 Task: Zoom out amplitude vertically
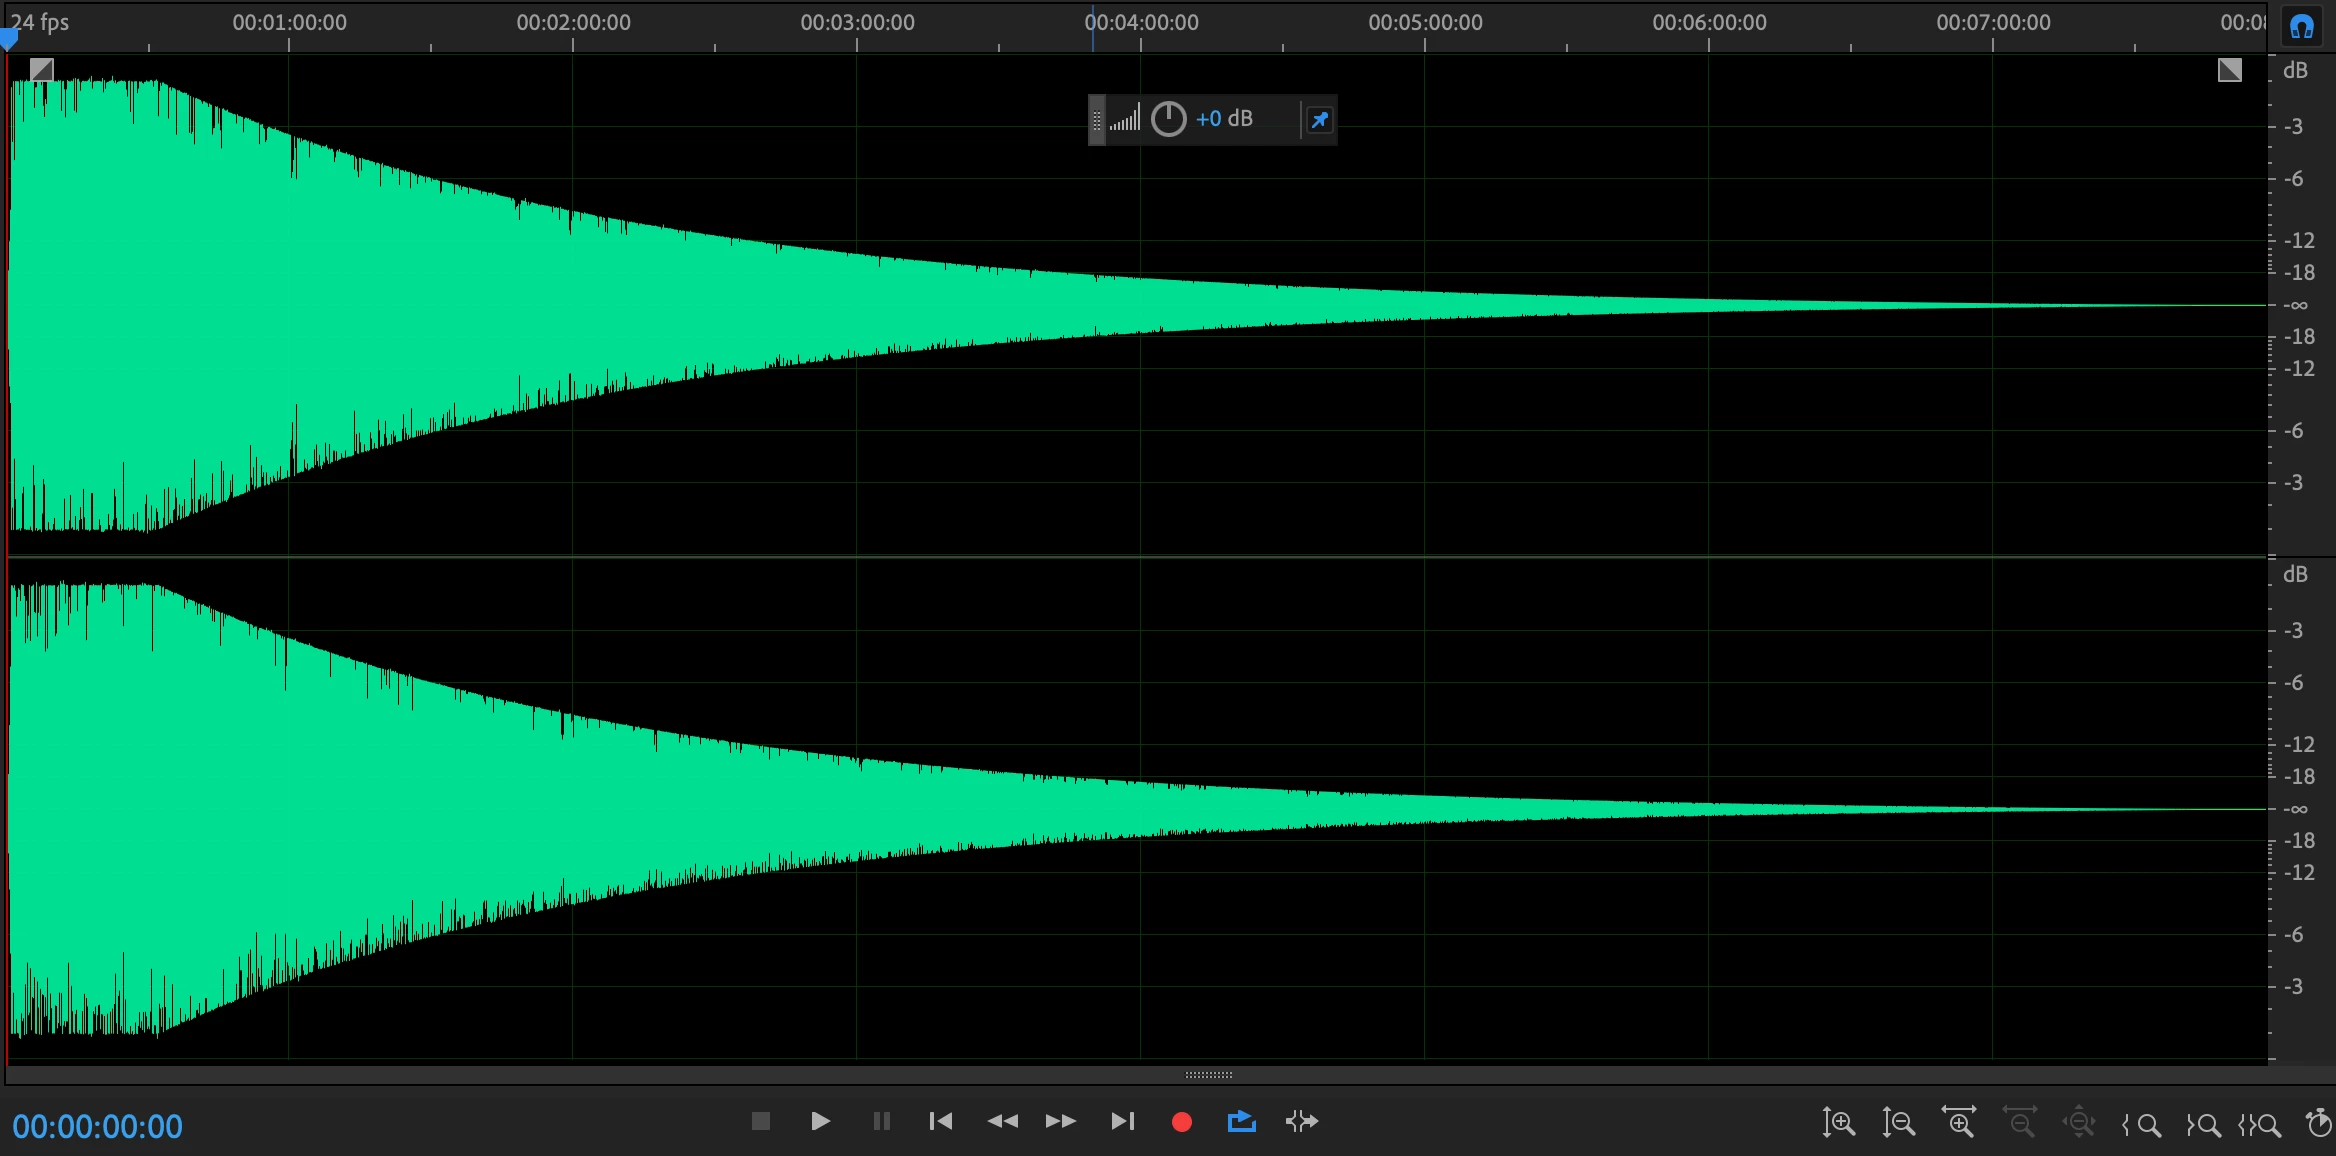pos(1898,1123)
